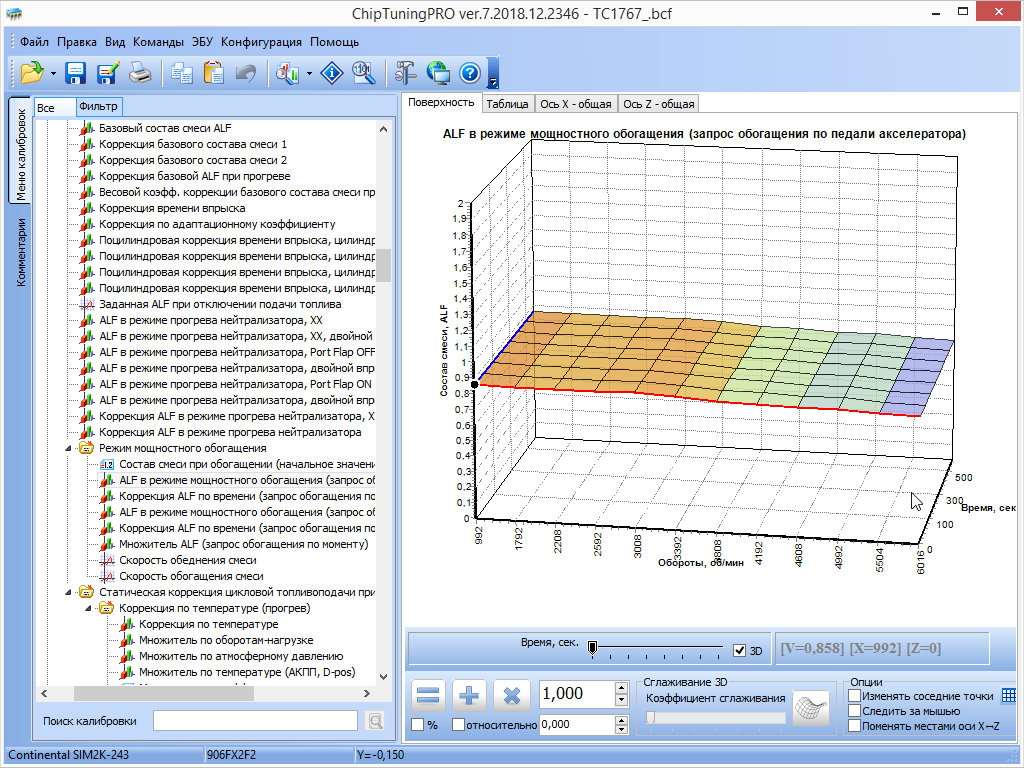The width and height of the screenshot is (1024, 768).
Task: Open settings with the hammer tools icon
Action: pos(406,72)
